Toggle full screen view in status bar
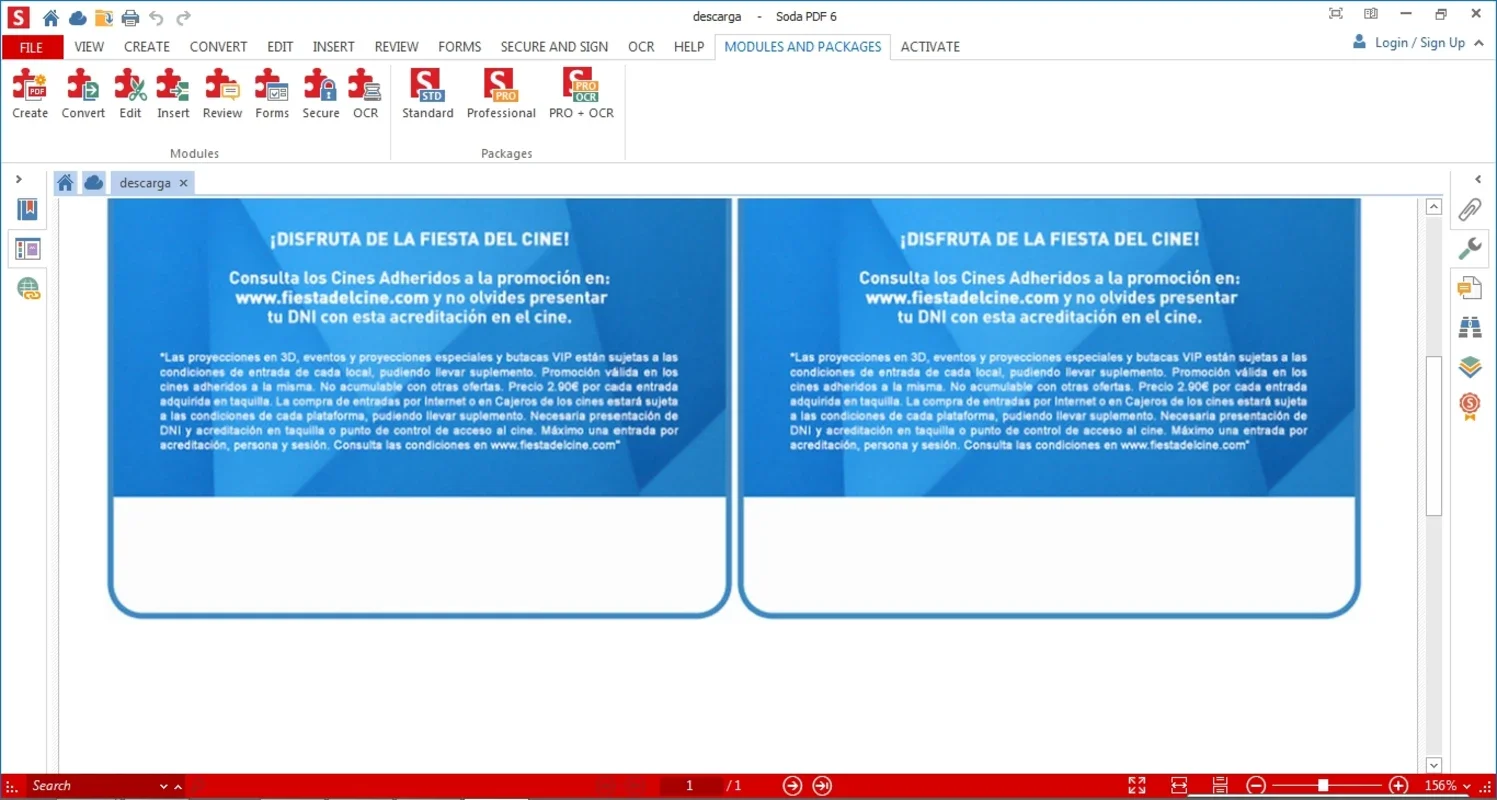The height and width of the screenshot is (800, 1497). (x=1137, y=786)
